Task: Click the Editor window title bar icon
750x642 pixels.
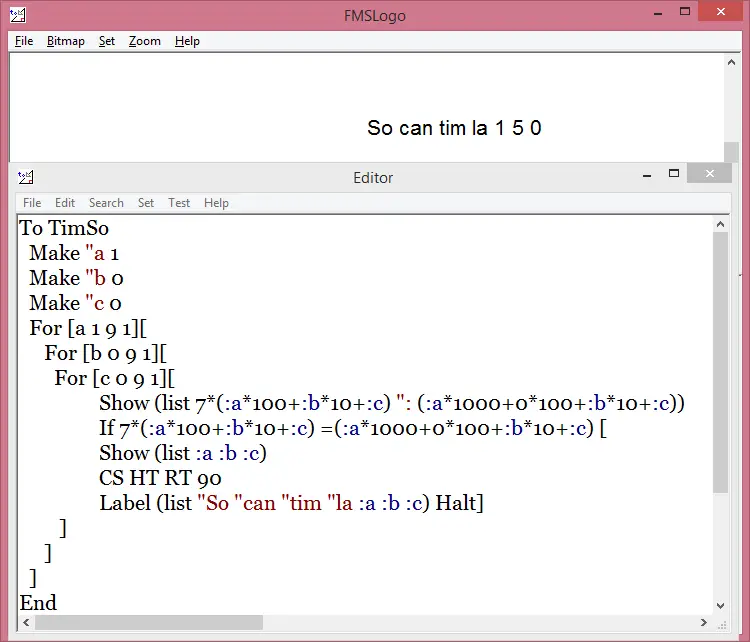Action: pyautogui.click(x=26, y=177)
